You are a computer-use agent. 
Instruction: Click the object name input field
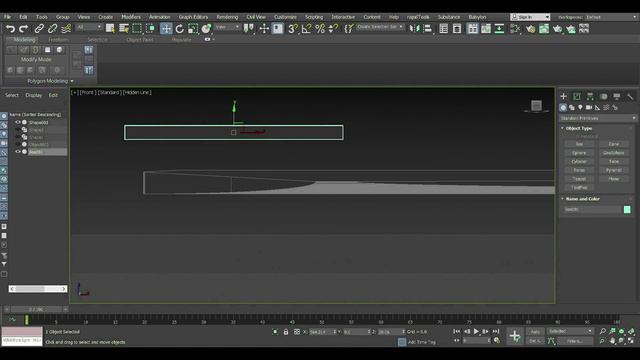[592, 209]
